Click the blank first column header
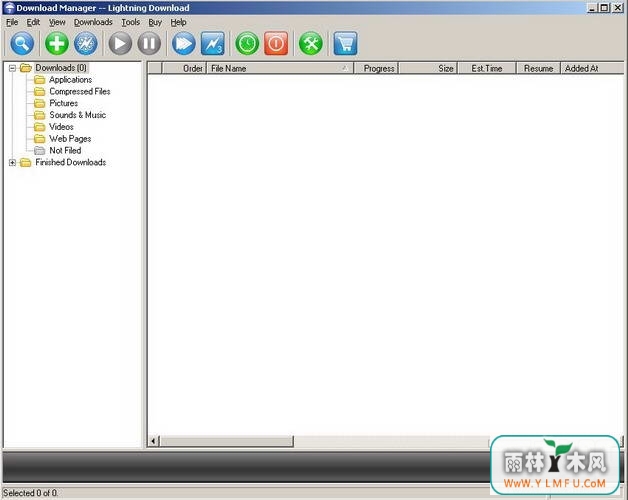This screenshot has width=628, height=500. point(155,69)
